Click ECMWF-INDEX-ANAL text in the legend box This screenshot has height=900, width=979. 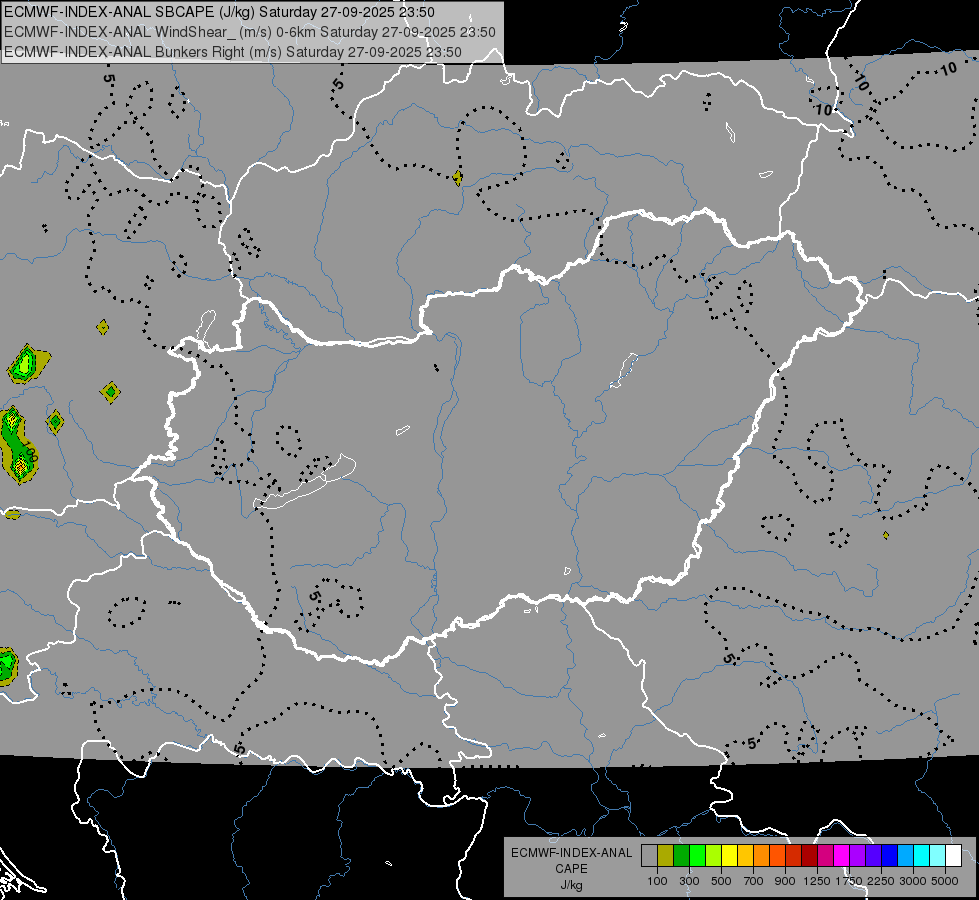coord(571,853)
